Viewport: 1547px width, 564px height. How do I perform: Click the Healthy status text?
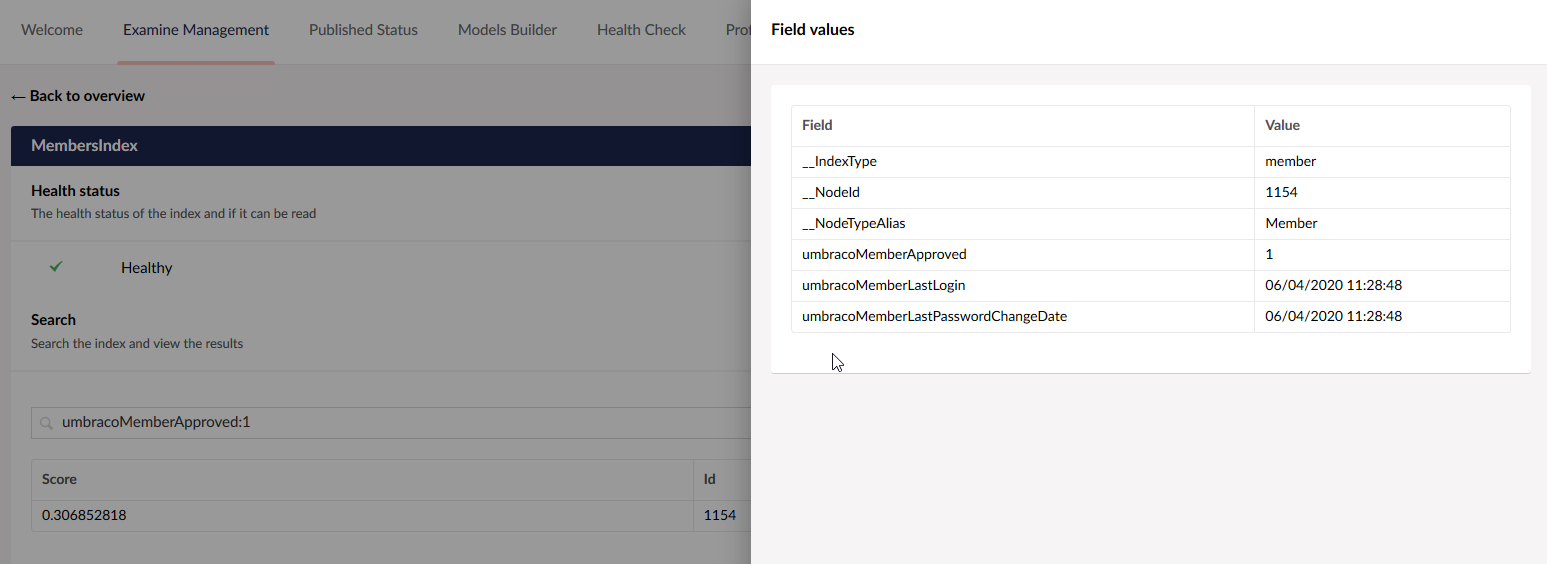(x=147, y=267)
